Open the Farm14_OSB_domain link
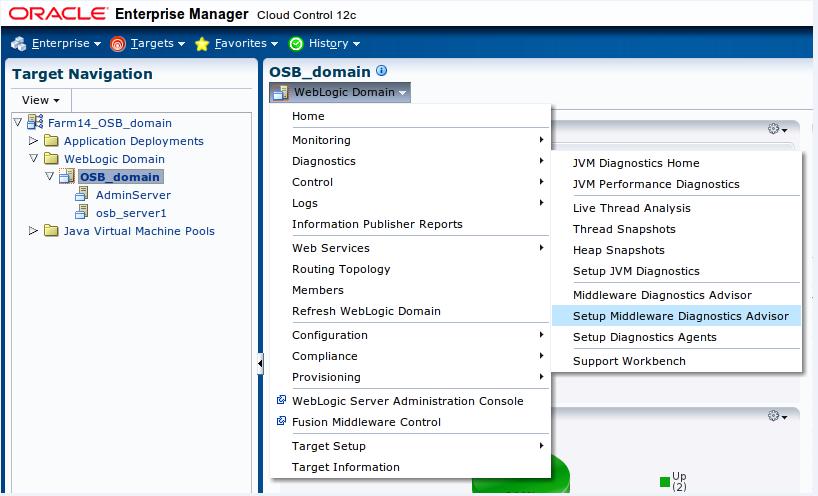Image resolution: width=818 pixels, height=496 pixels. pyautogui.click(x=110, y=123)
